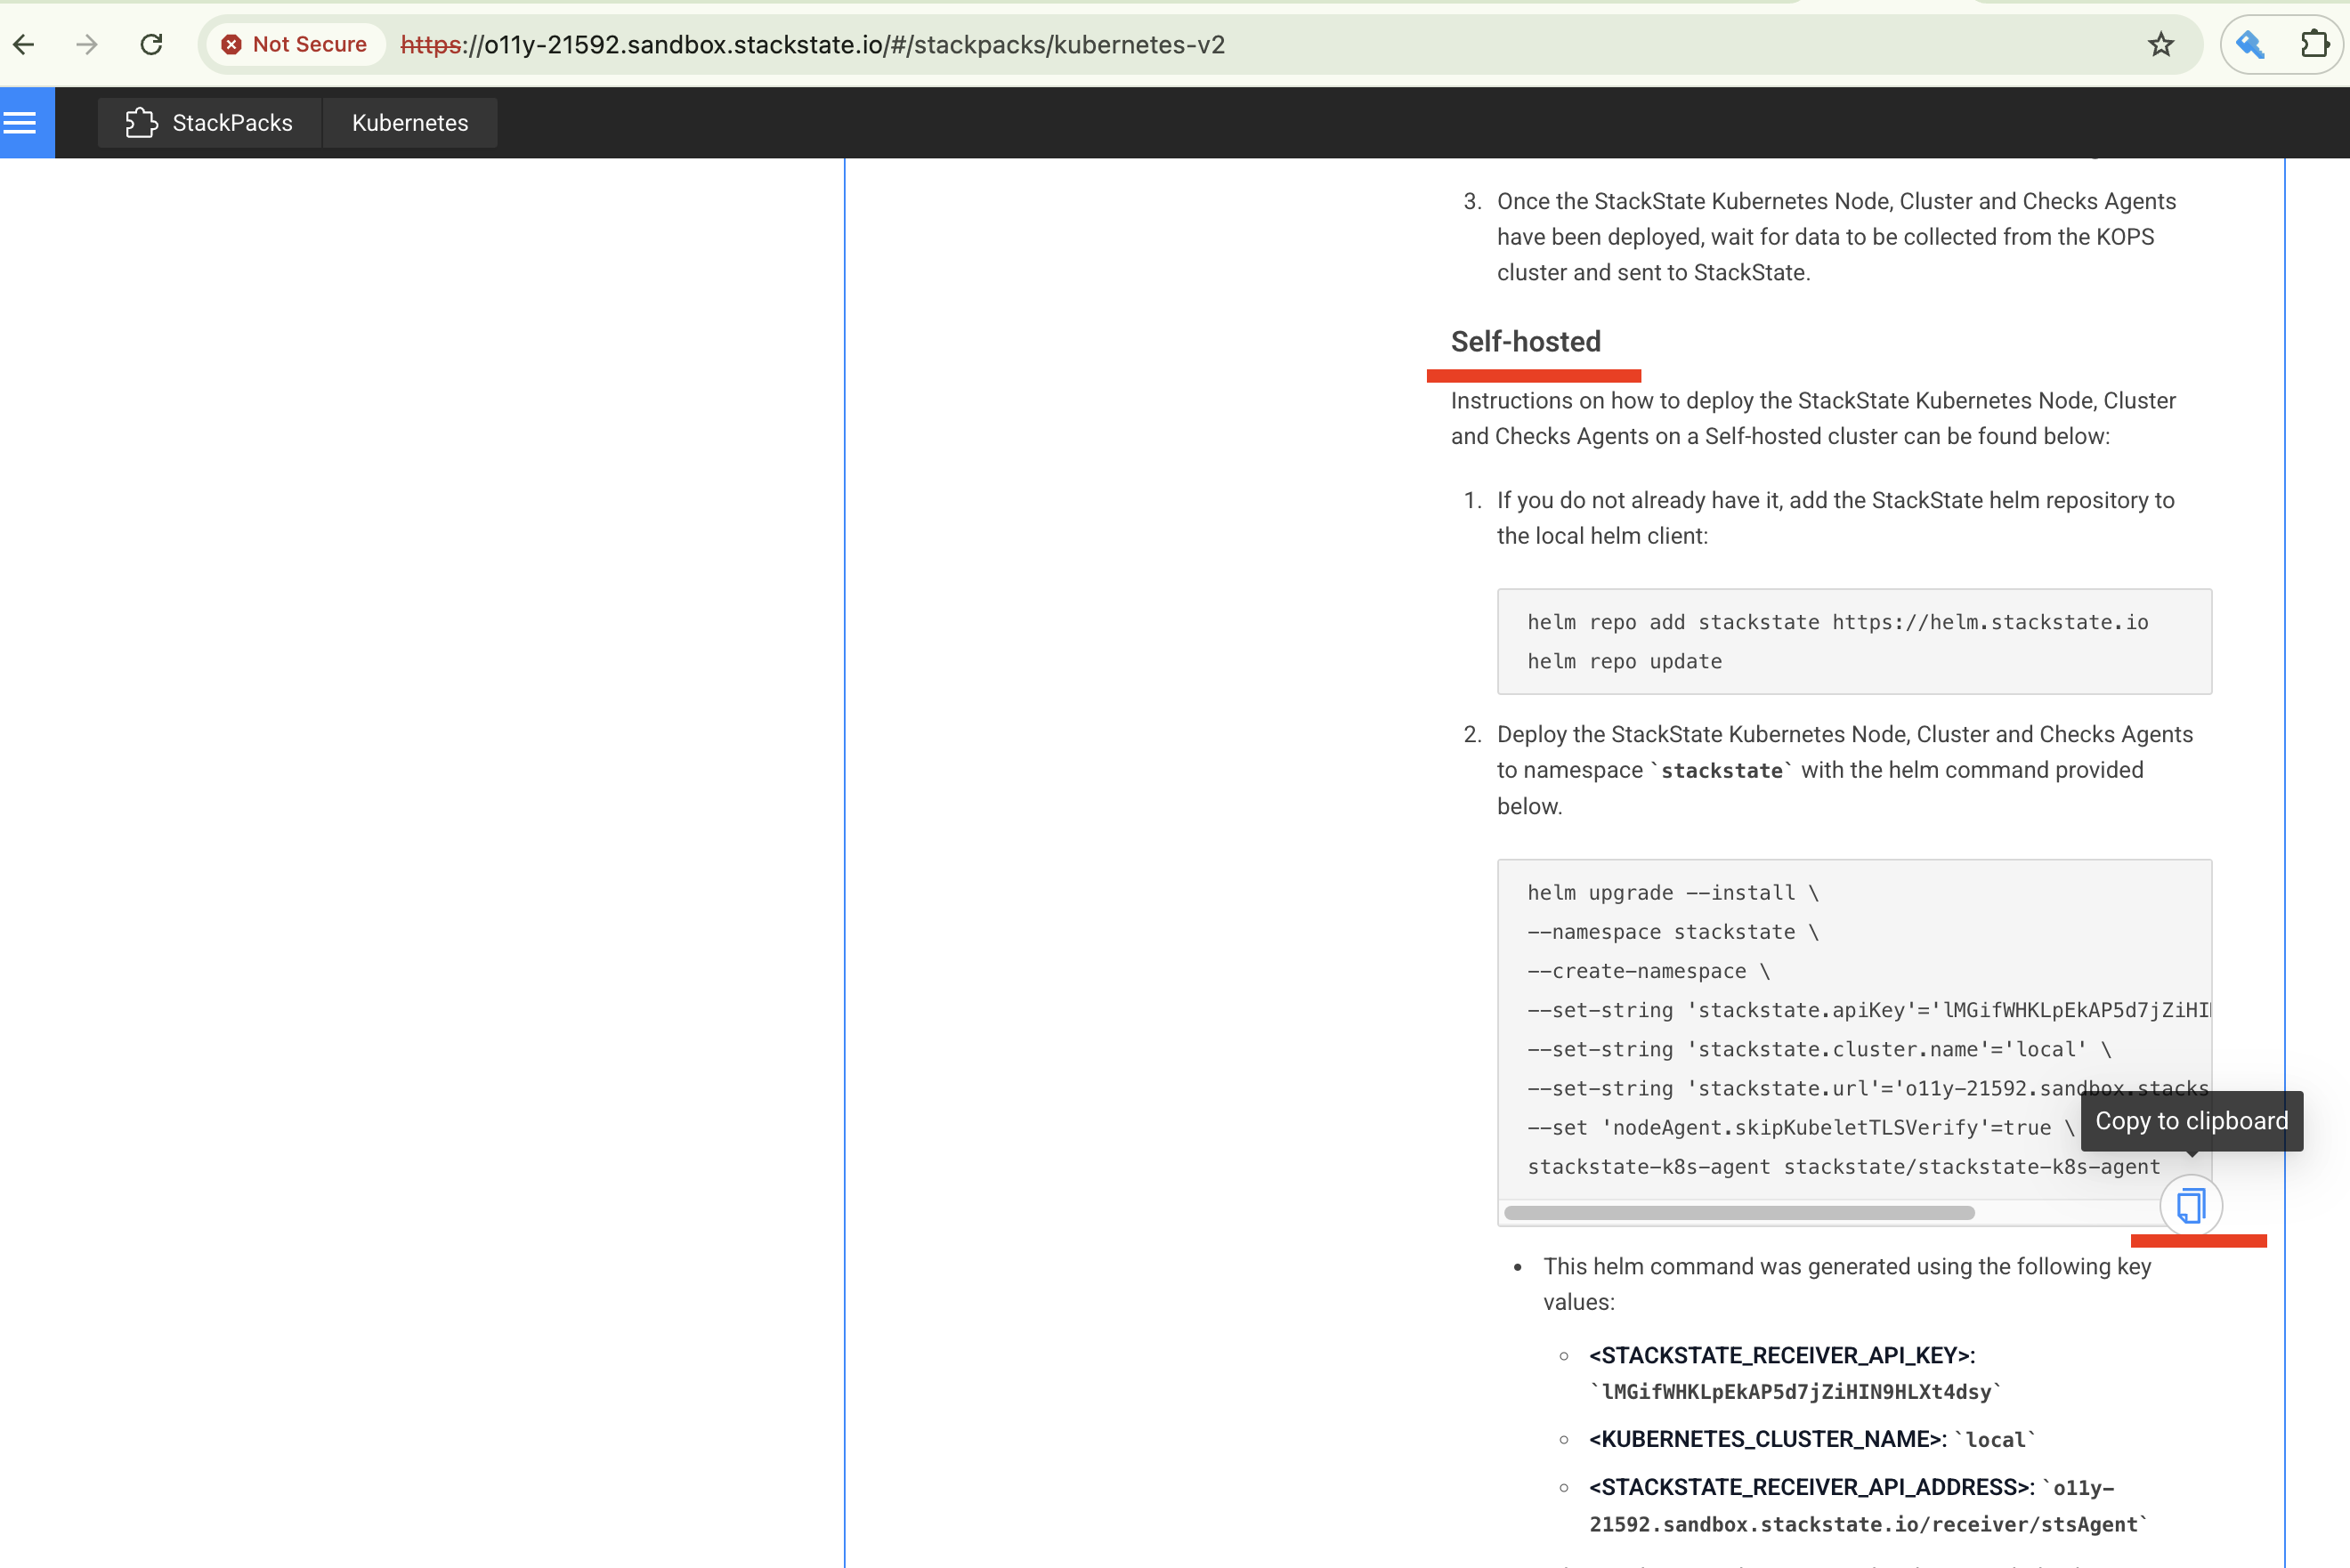Expand site security details via Not Secure badge
The height and width of the screenshot is (1568, 2350).
[x=294, y=44]
